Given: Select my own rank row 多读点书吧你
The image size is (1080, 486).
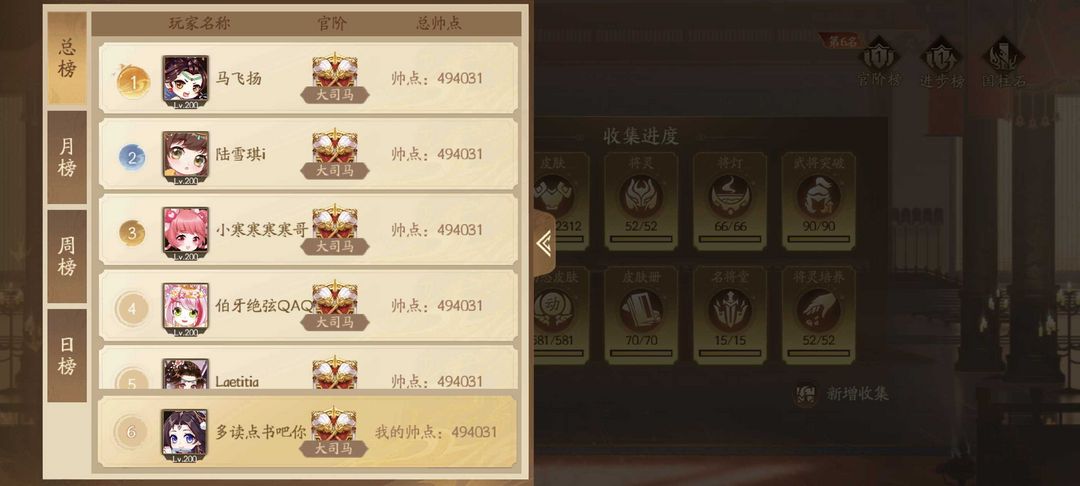Looking at the screenshot, I should pyautogui.click(x=308, y=432).
